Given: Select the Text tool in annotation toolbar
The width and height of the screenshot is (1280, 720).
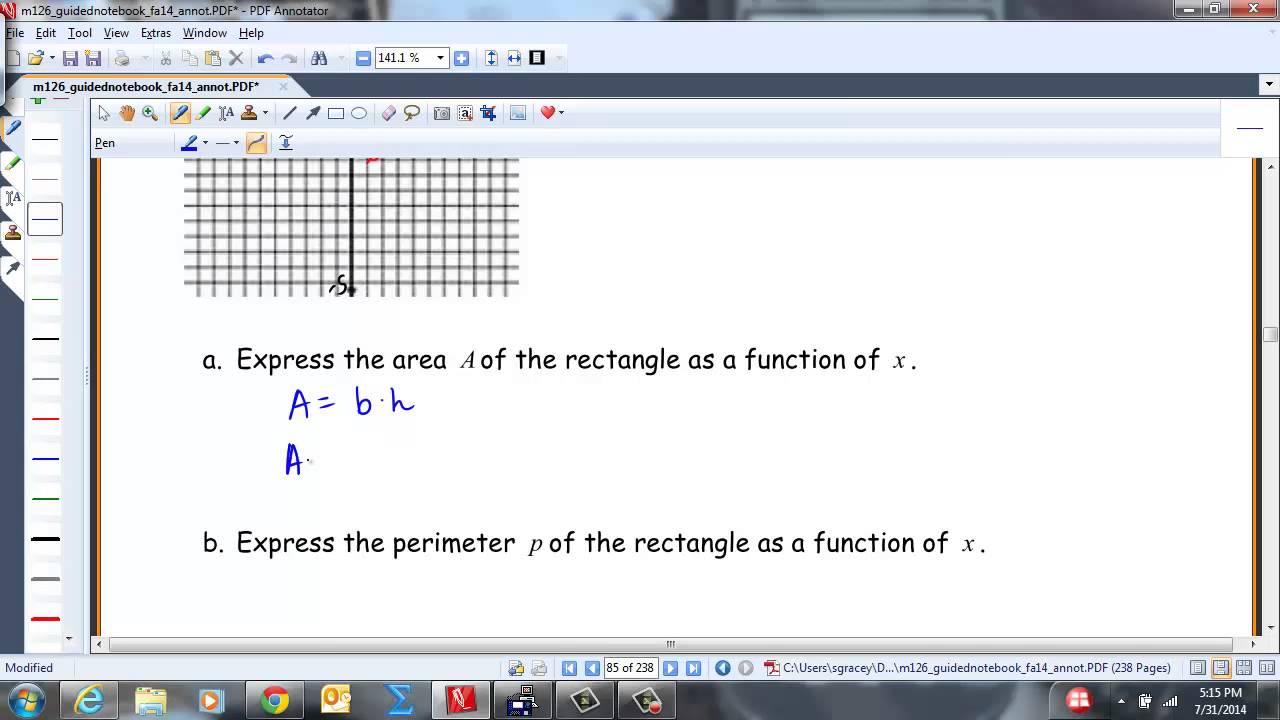Looking at the screenshot, I should [x=226, y=113].
